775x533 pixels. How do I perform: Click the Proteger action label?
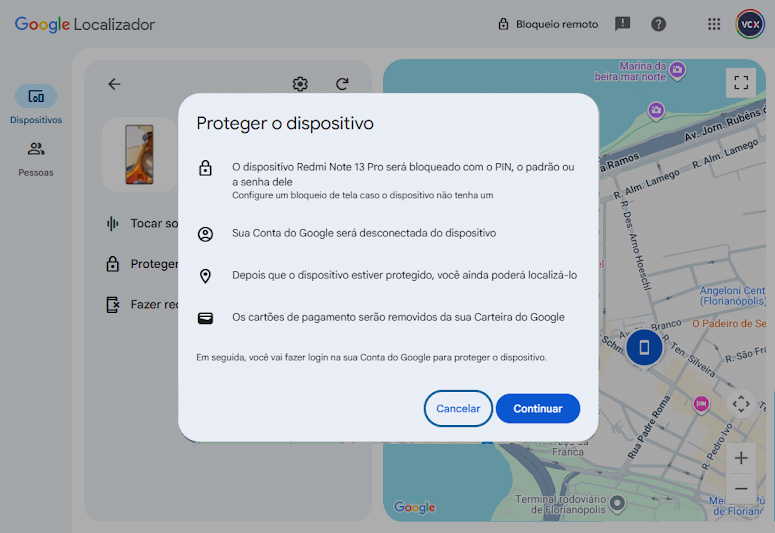coord(154,264)
